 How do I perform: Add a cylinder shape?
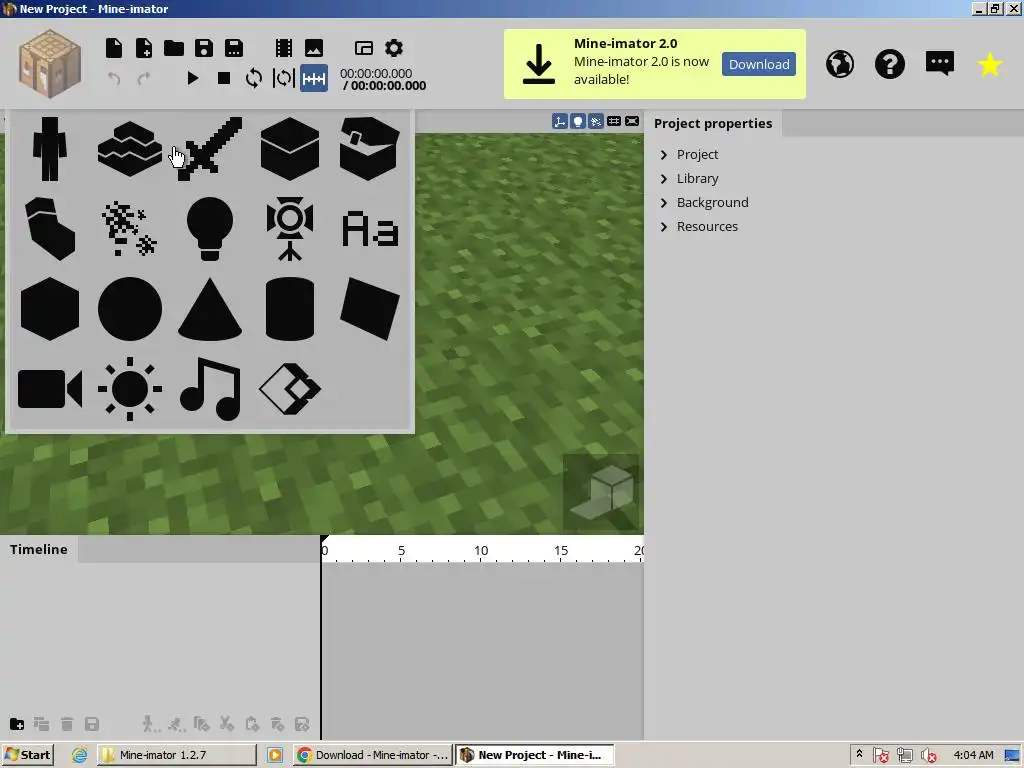click(290, 309)
